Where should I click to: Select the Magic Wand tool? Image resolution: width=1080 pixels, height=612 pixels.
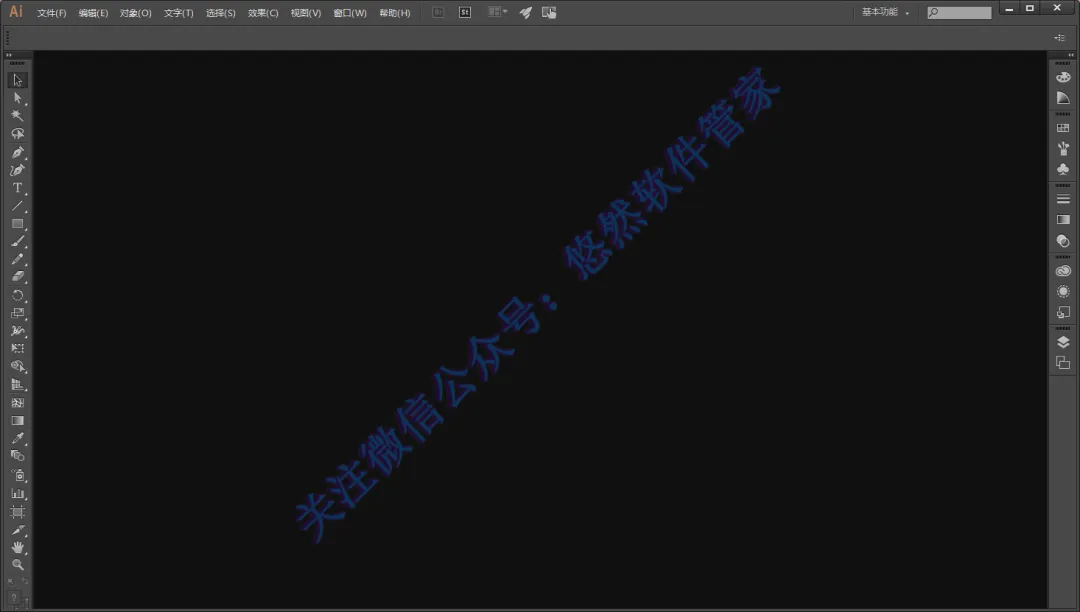(17, 116)
